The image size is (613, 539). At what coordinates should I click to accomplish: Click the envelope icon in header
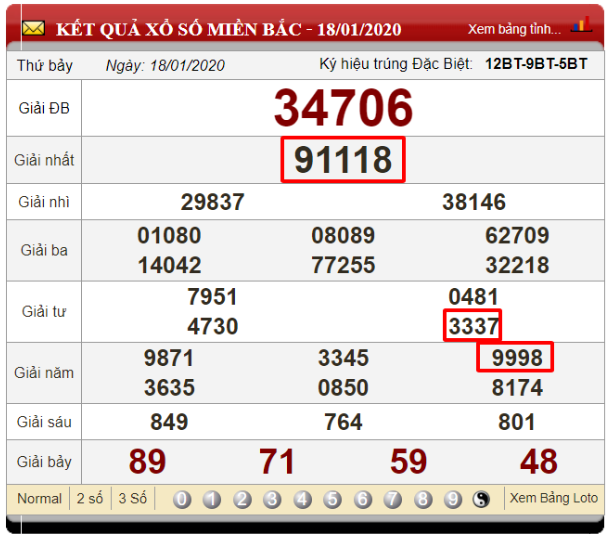(x=33, y=28)
